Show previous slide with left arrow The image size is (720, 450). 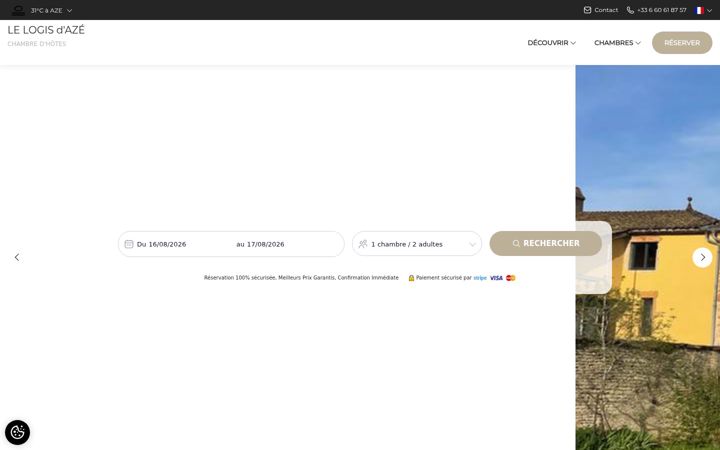tap(17, 257)
